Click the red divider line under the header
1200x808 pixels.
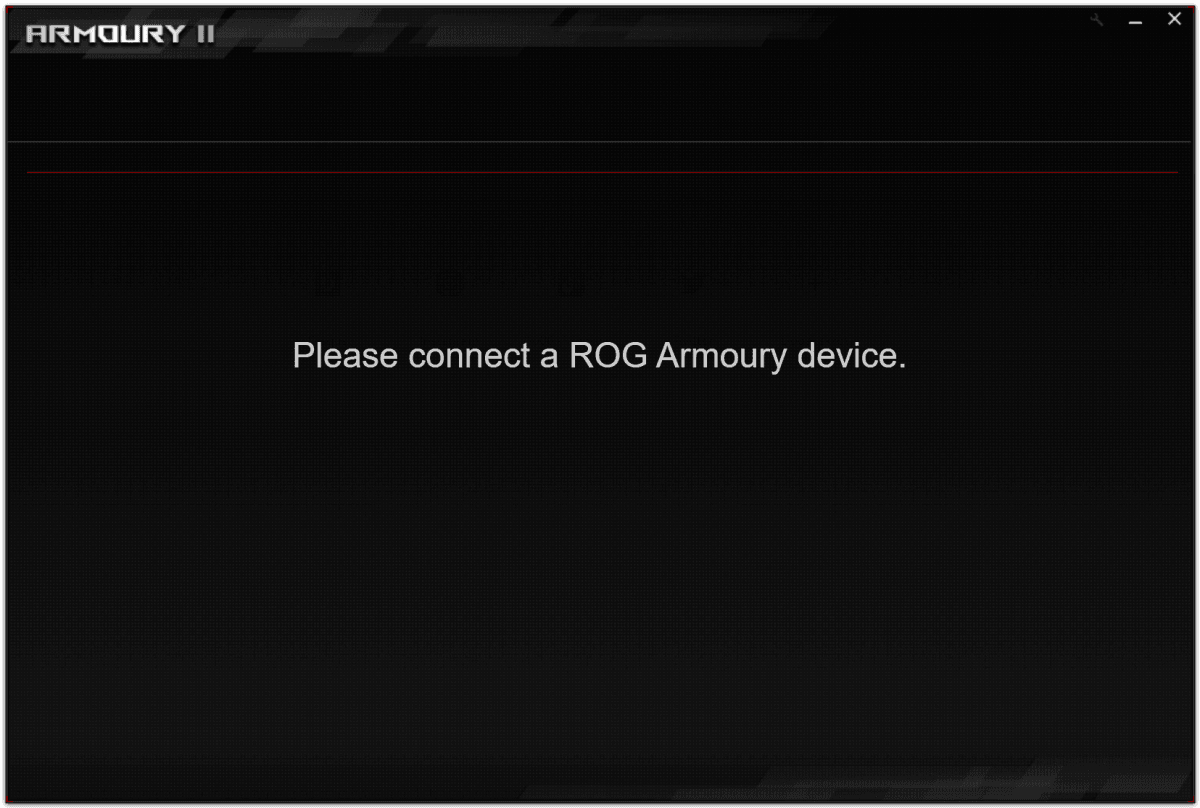click(x=602, y=173)
